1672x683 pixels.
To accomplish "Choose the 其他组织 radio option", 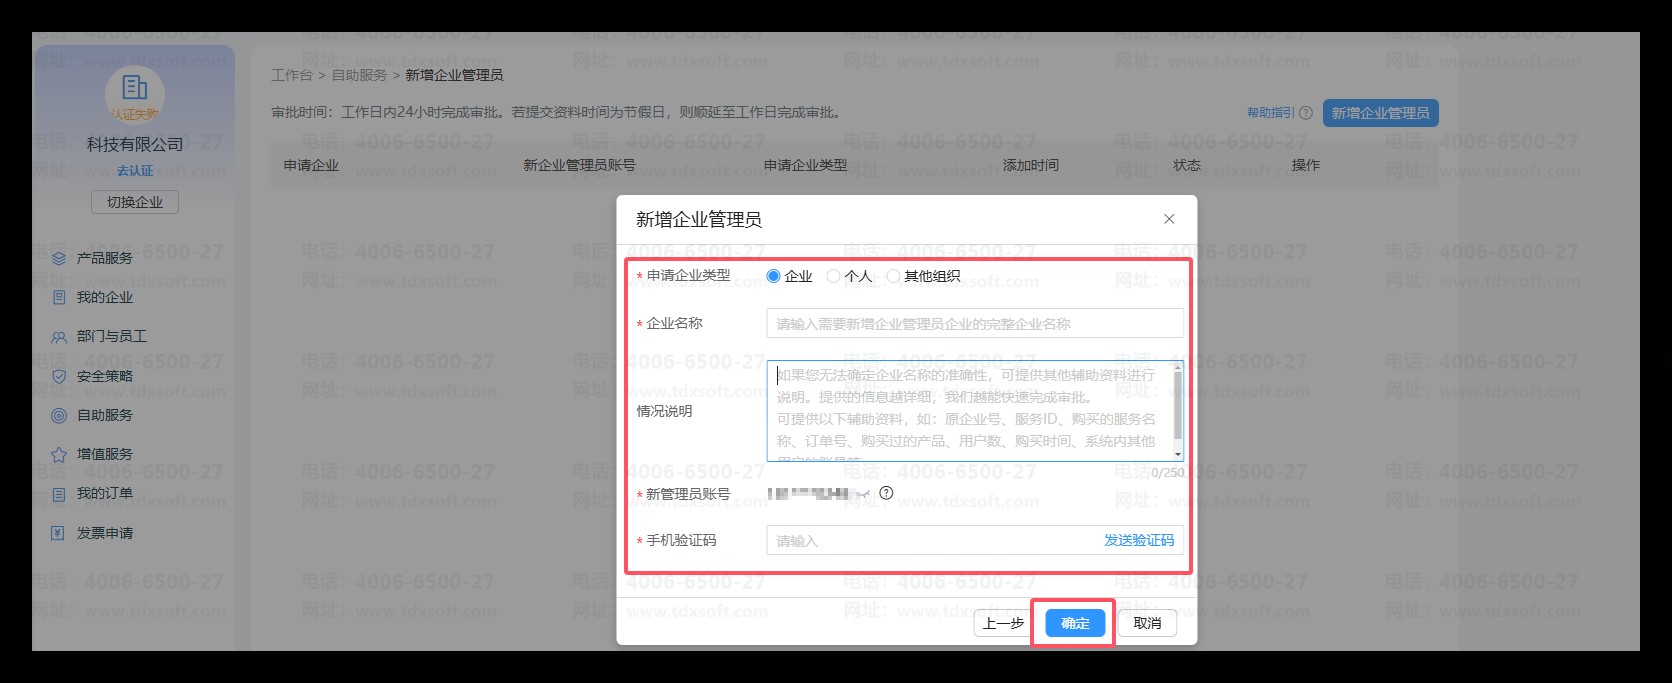I will [893, 276].
